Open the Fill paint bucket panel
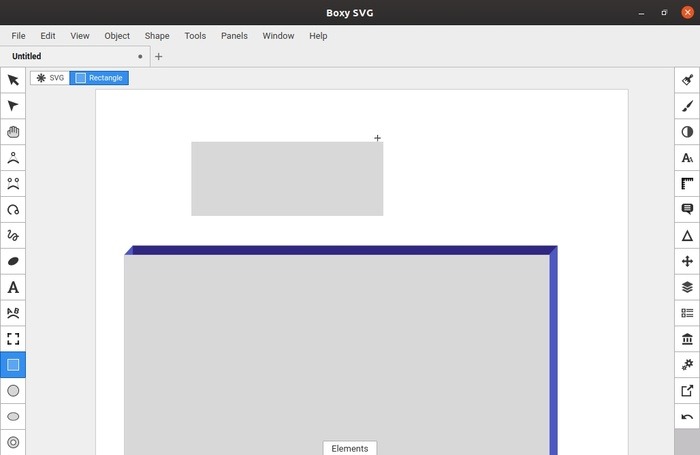 click(x=687, y=80)
